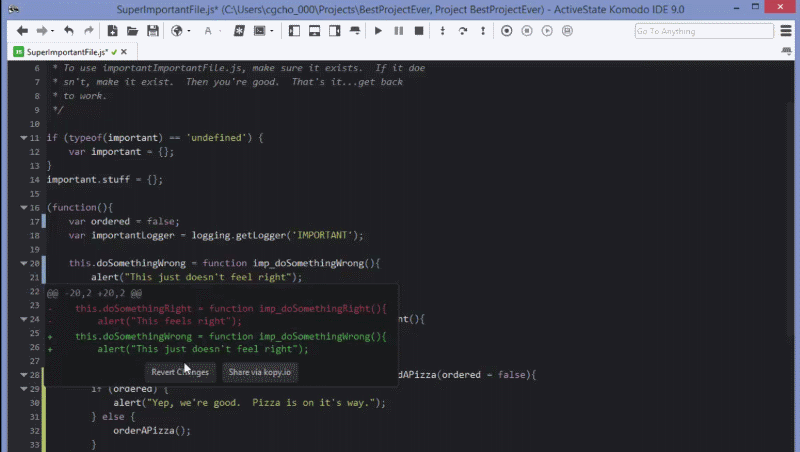Toggle the right pane visibility
Screen dimensions: 800x452
[335, 31]
